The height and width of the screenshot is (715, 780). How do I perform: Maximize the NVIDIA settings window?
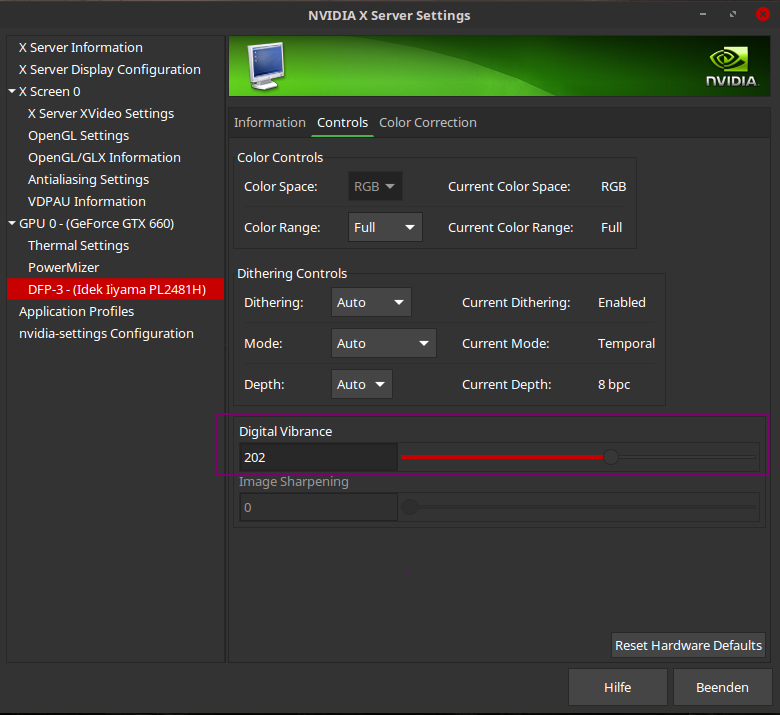click(733, 14)
